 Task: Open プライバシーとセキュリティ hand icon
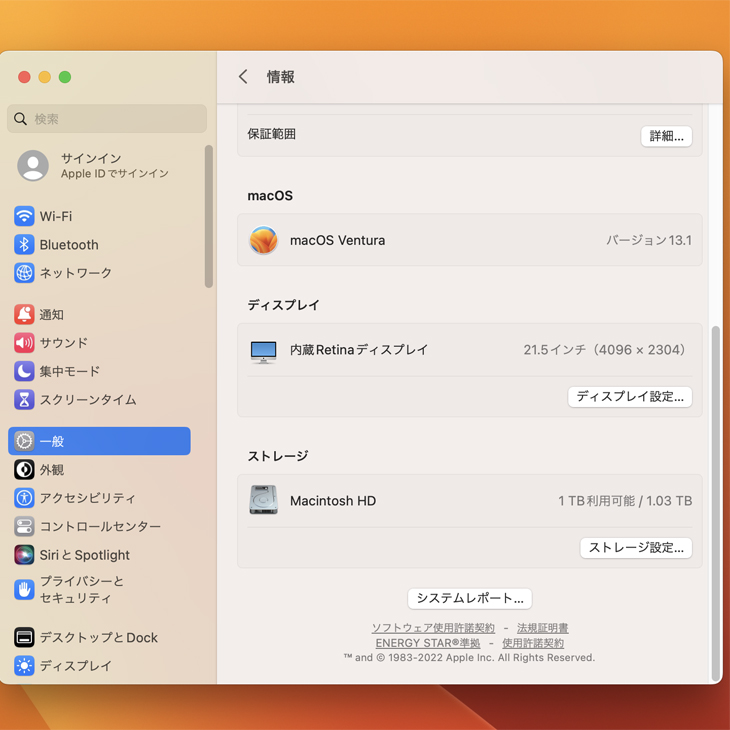pyautogui.click(x=24, y=590)
